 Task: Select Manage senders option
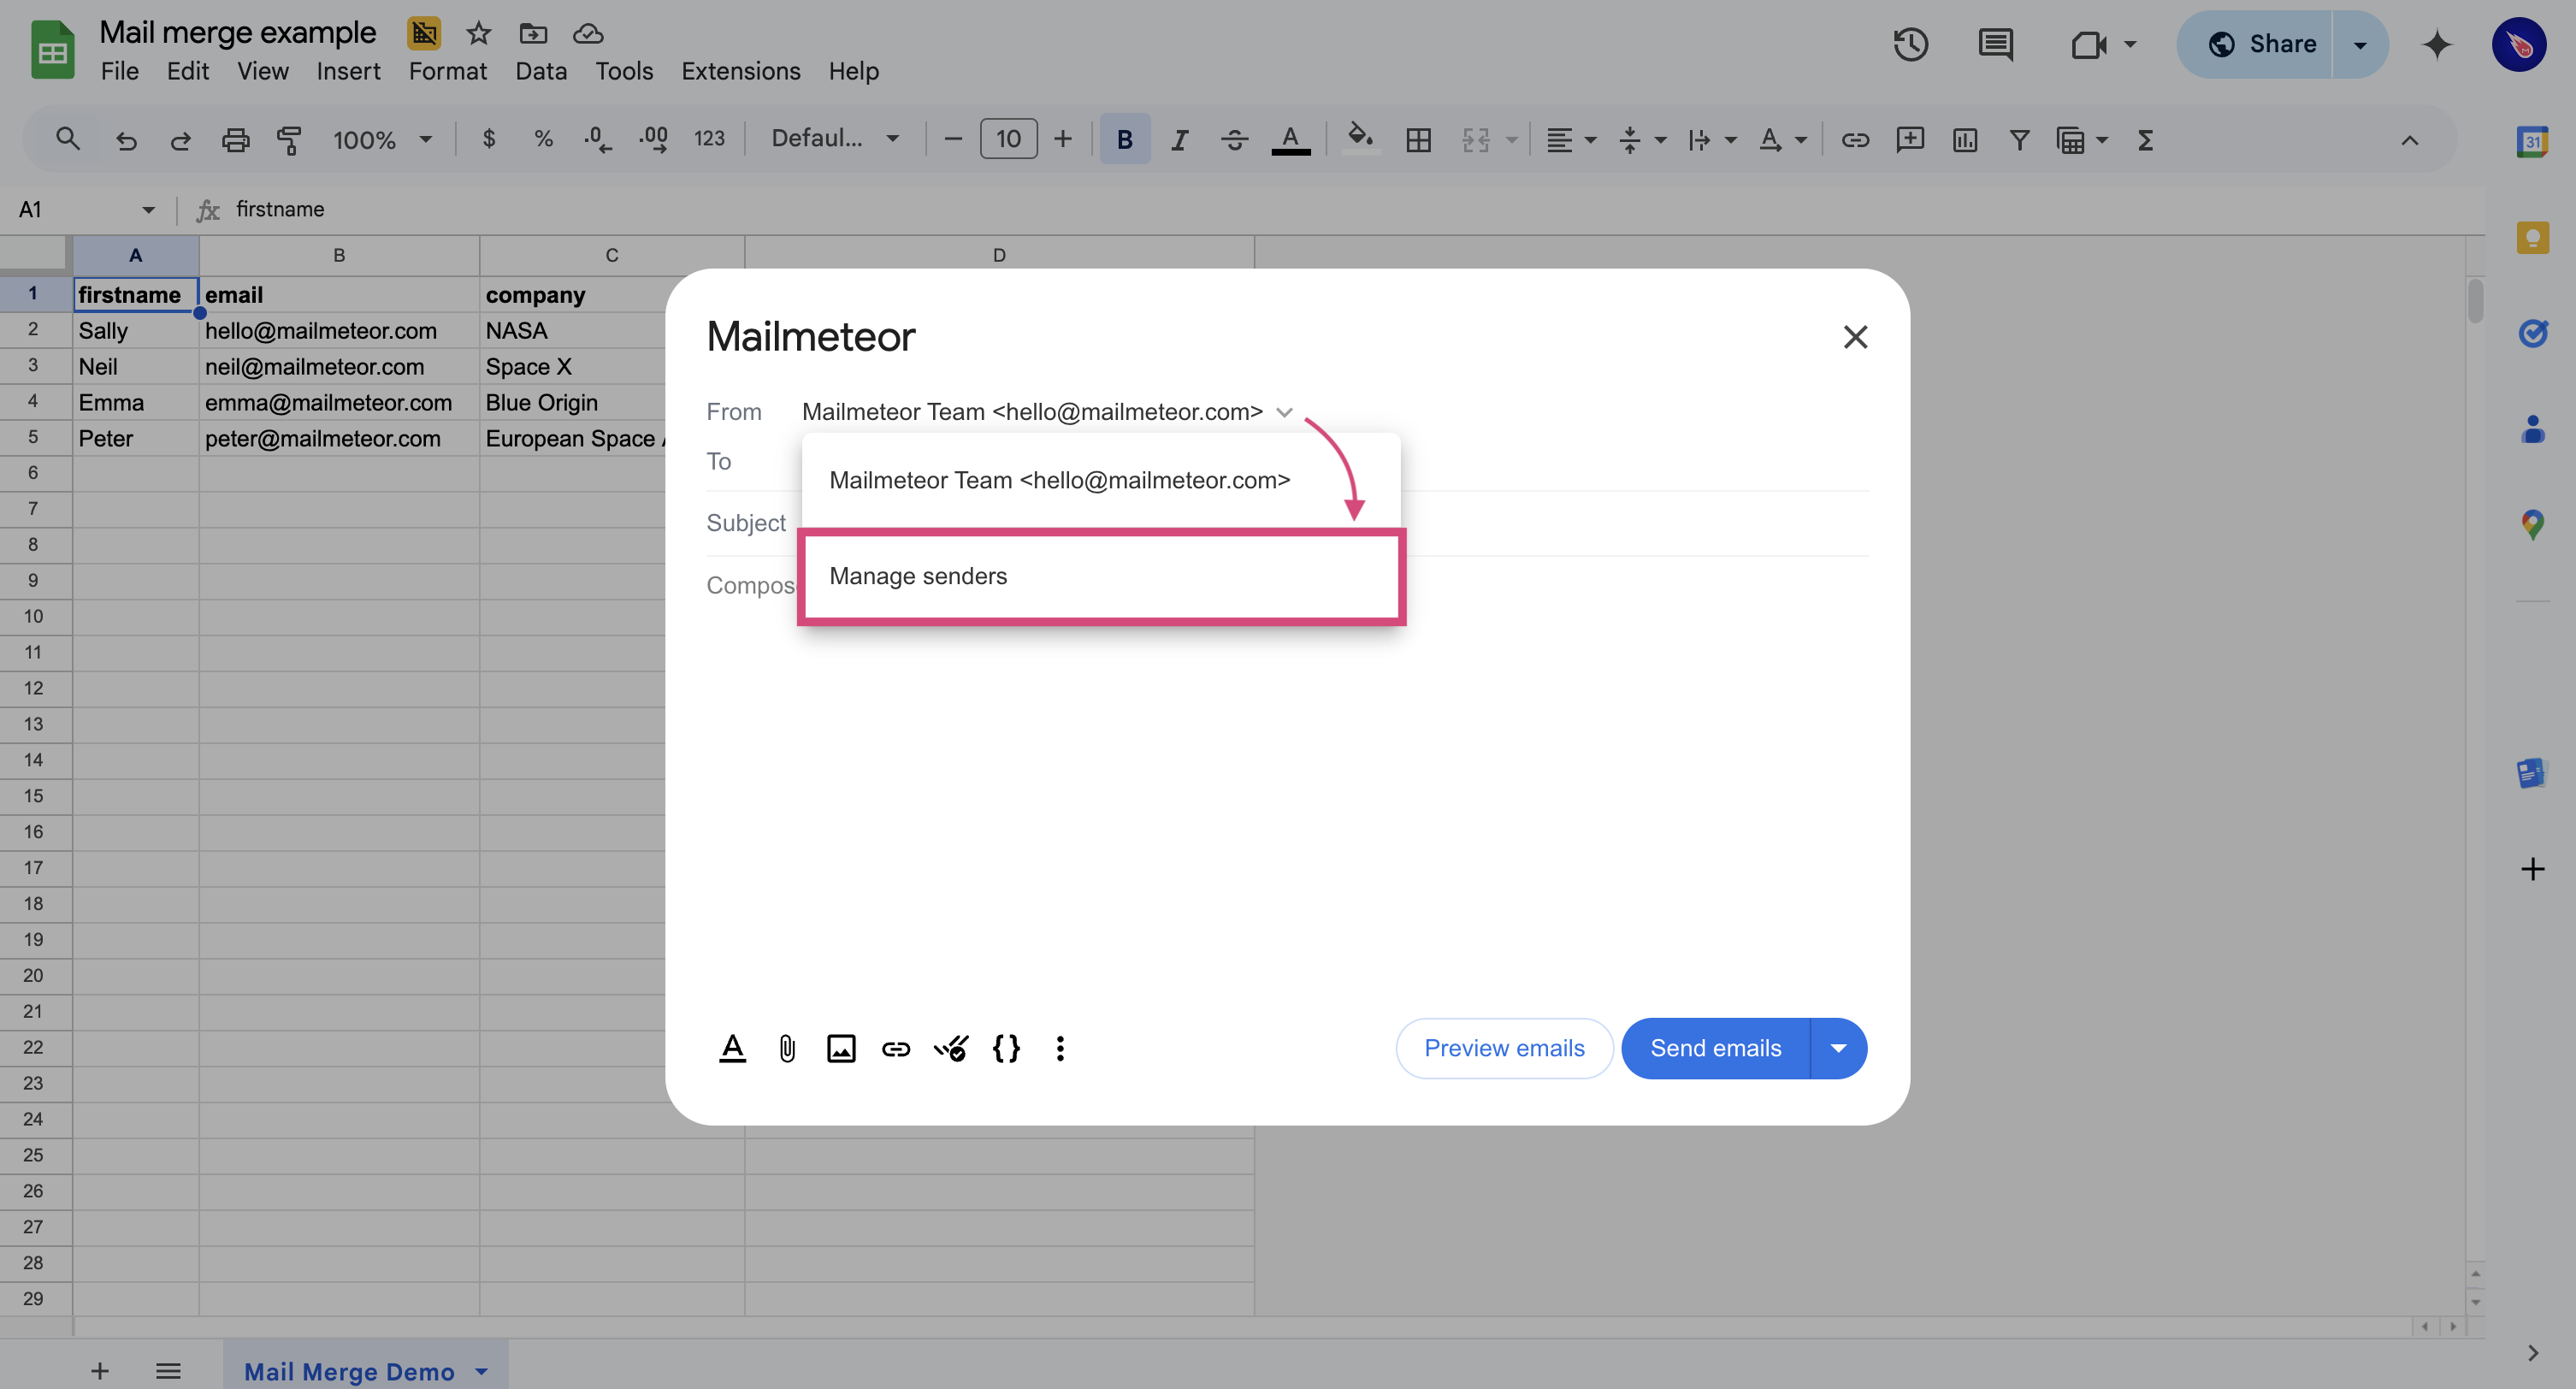pyautogui.click(x=1101, y=576)
